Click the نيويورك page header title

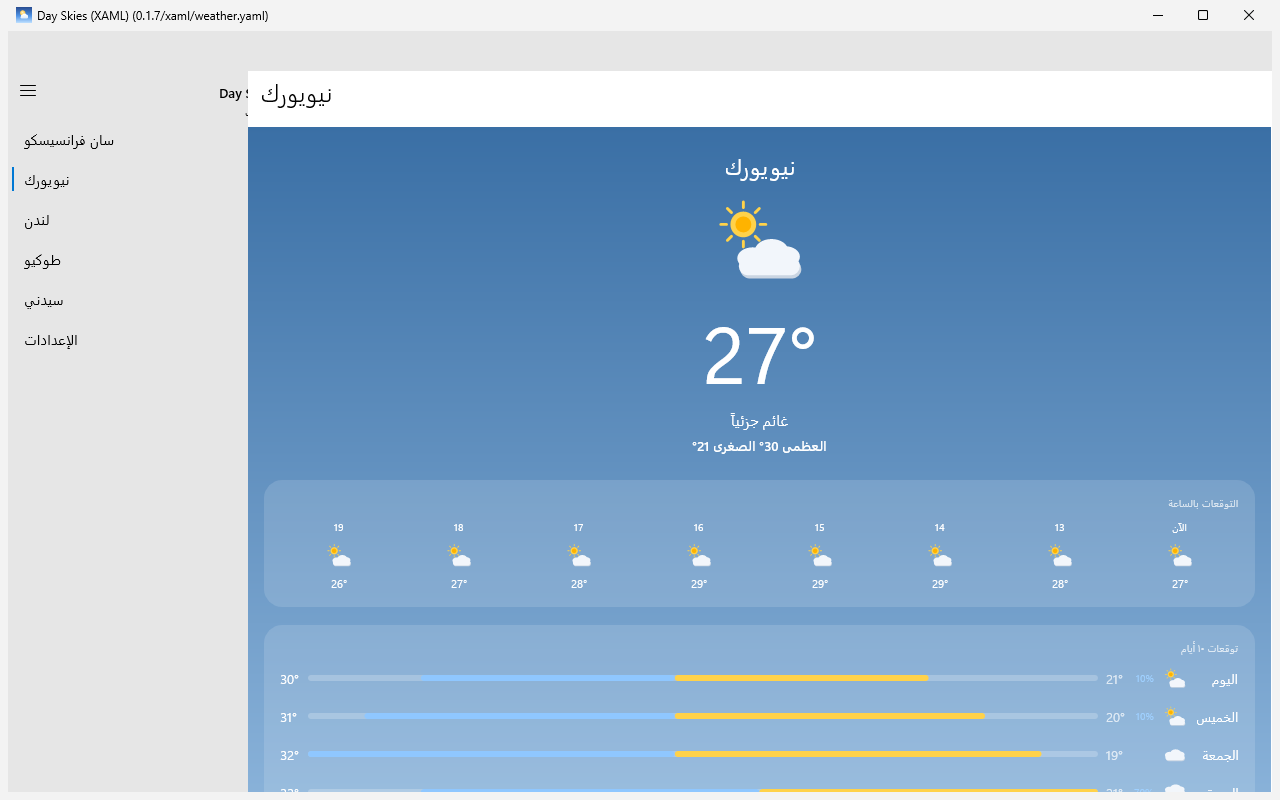296,95
